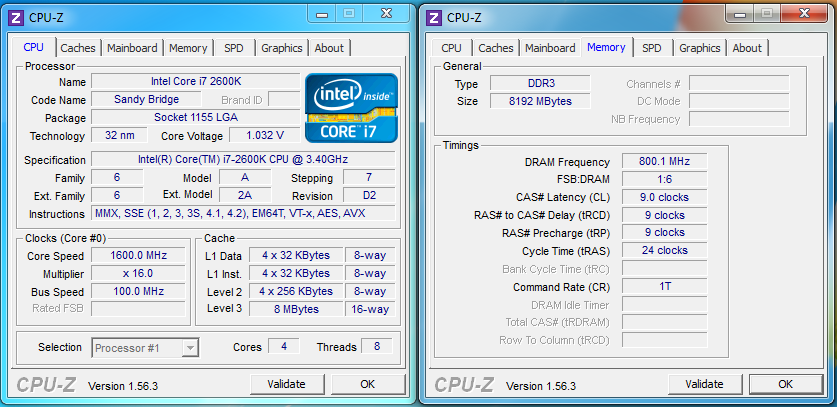The width and height of the screenshot is (837, 407).
Task: Click the Ext. Model value '2A'
Action: [x=245, y=195]
